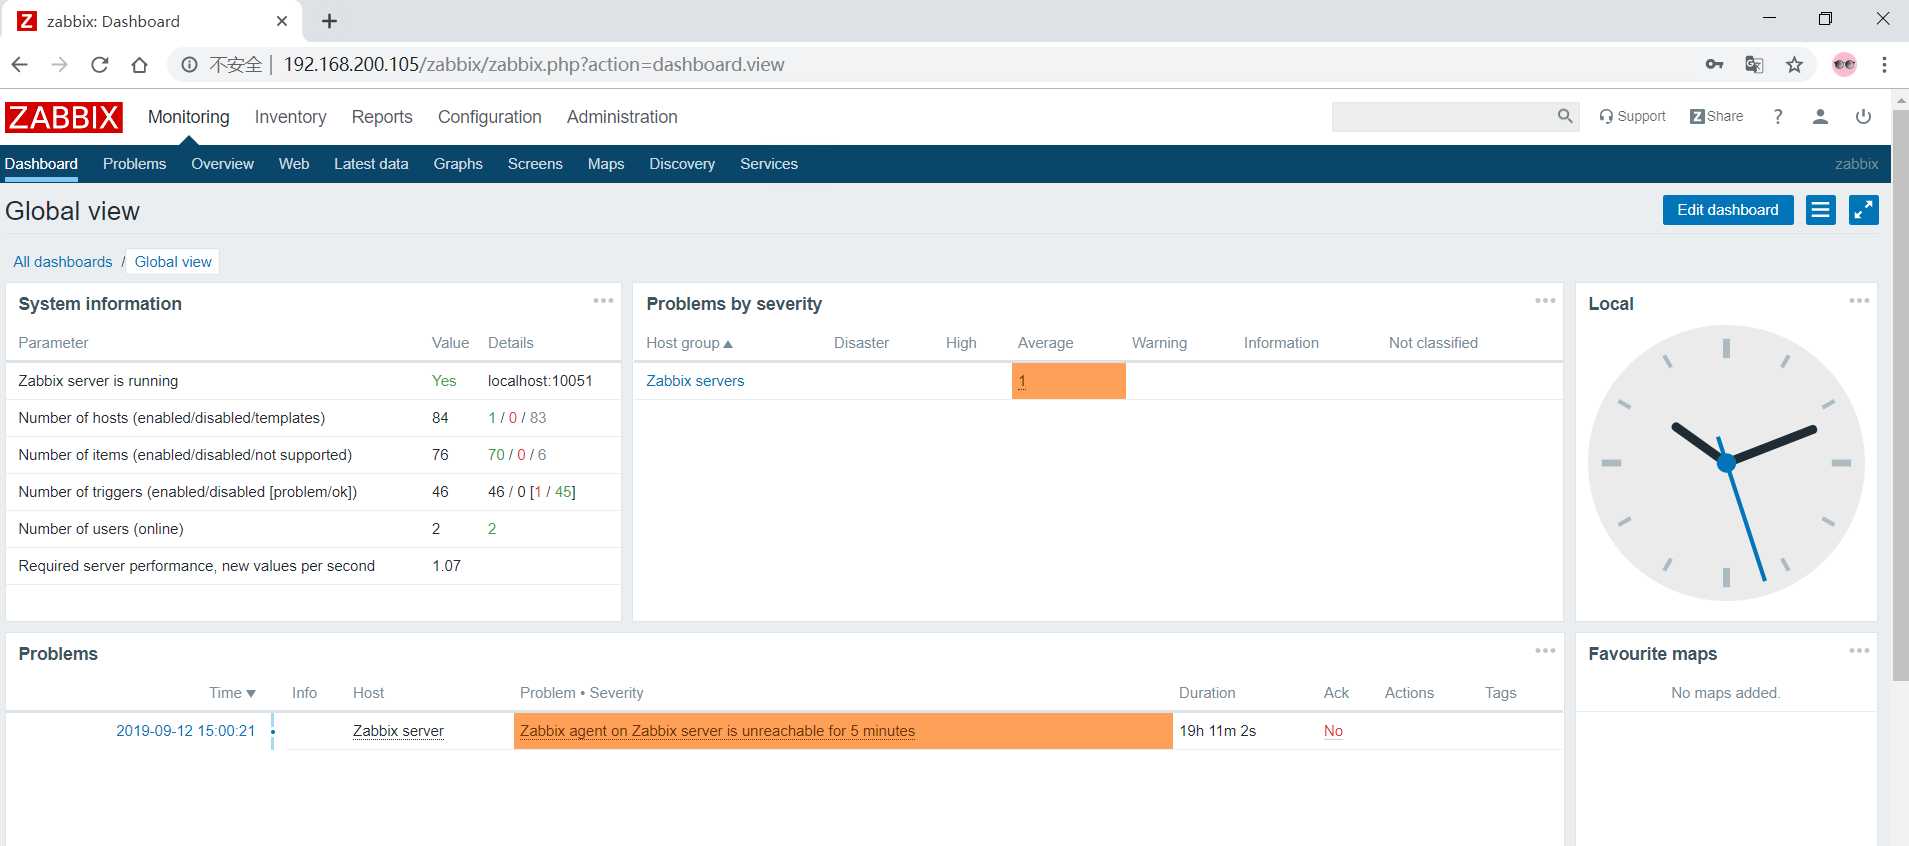The height and width of the screenshot is (846, 1909).
Task: Open Problems by severity widget options menu
Action: (x=1545, y=301)
